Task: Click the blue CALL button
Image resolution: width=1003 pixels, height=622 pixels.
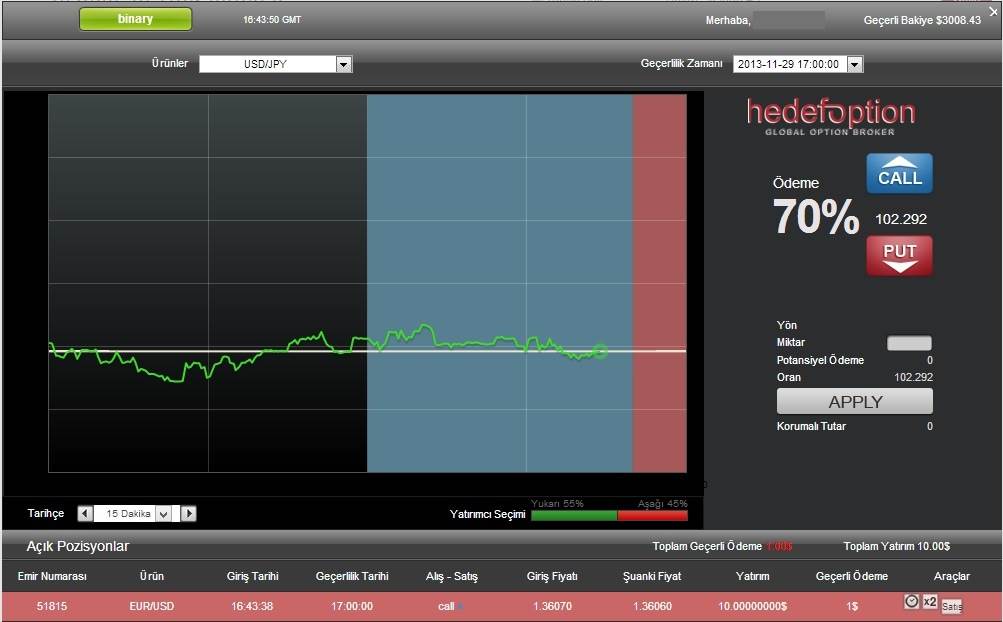Action: coord(899,173)
